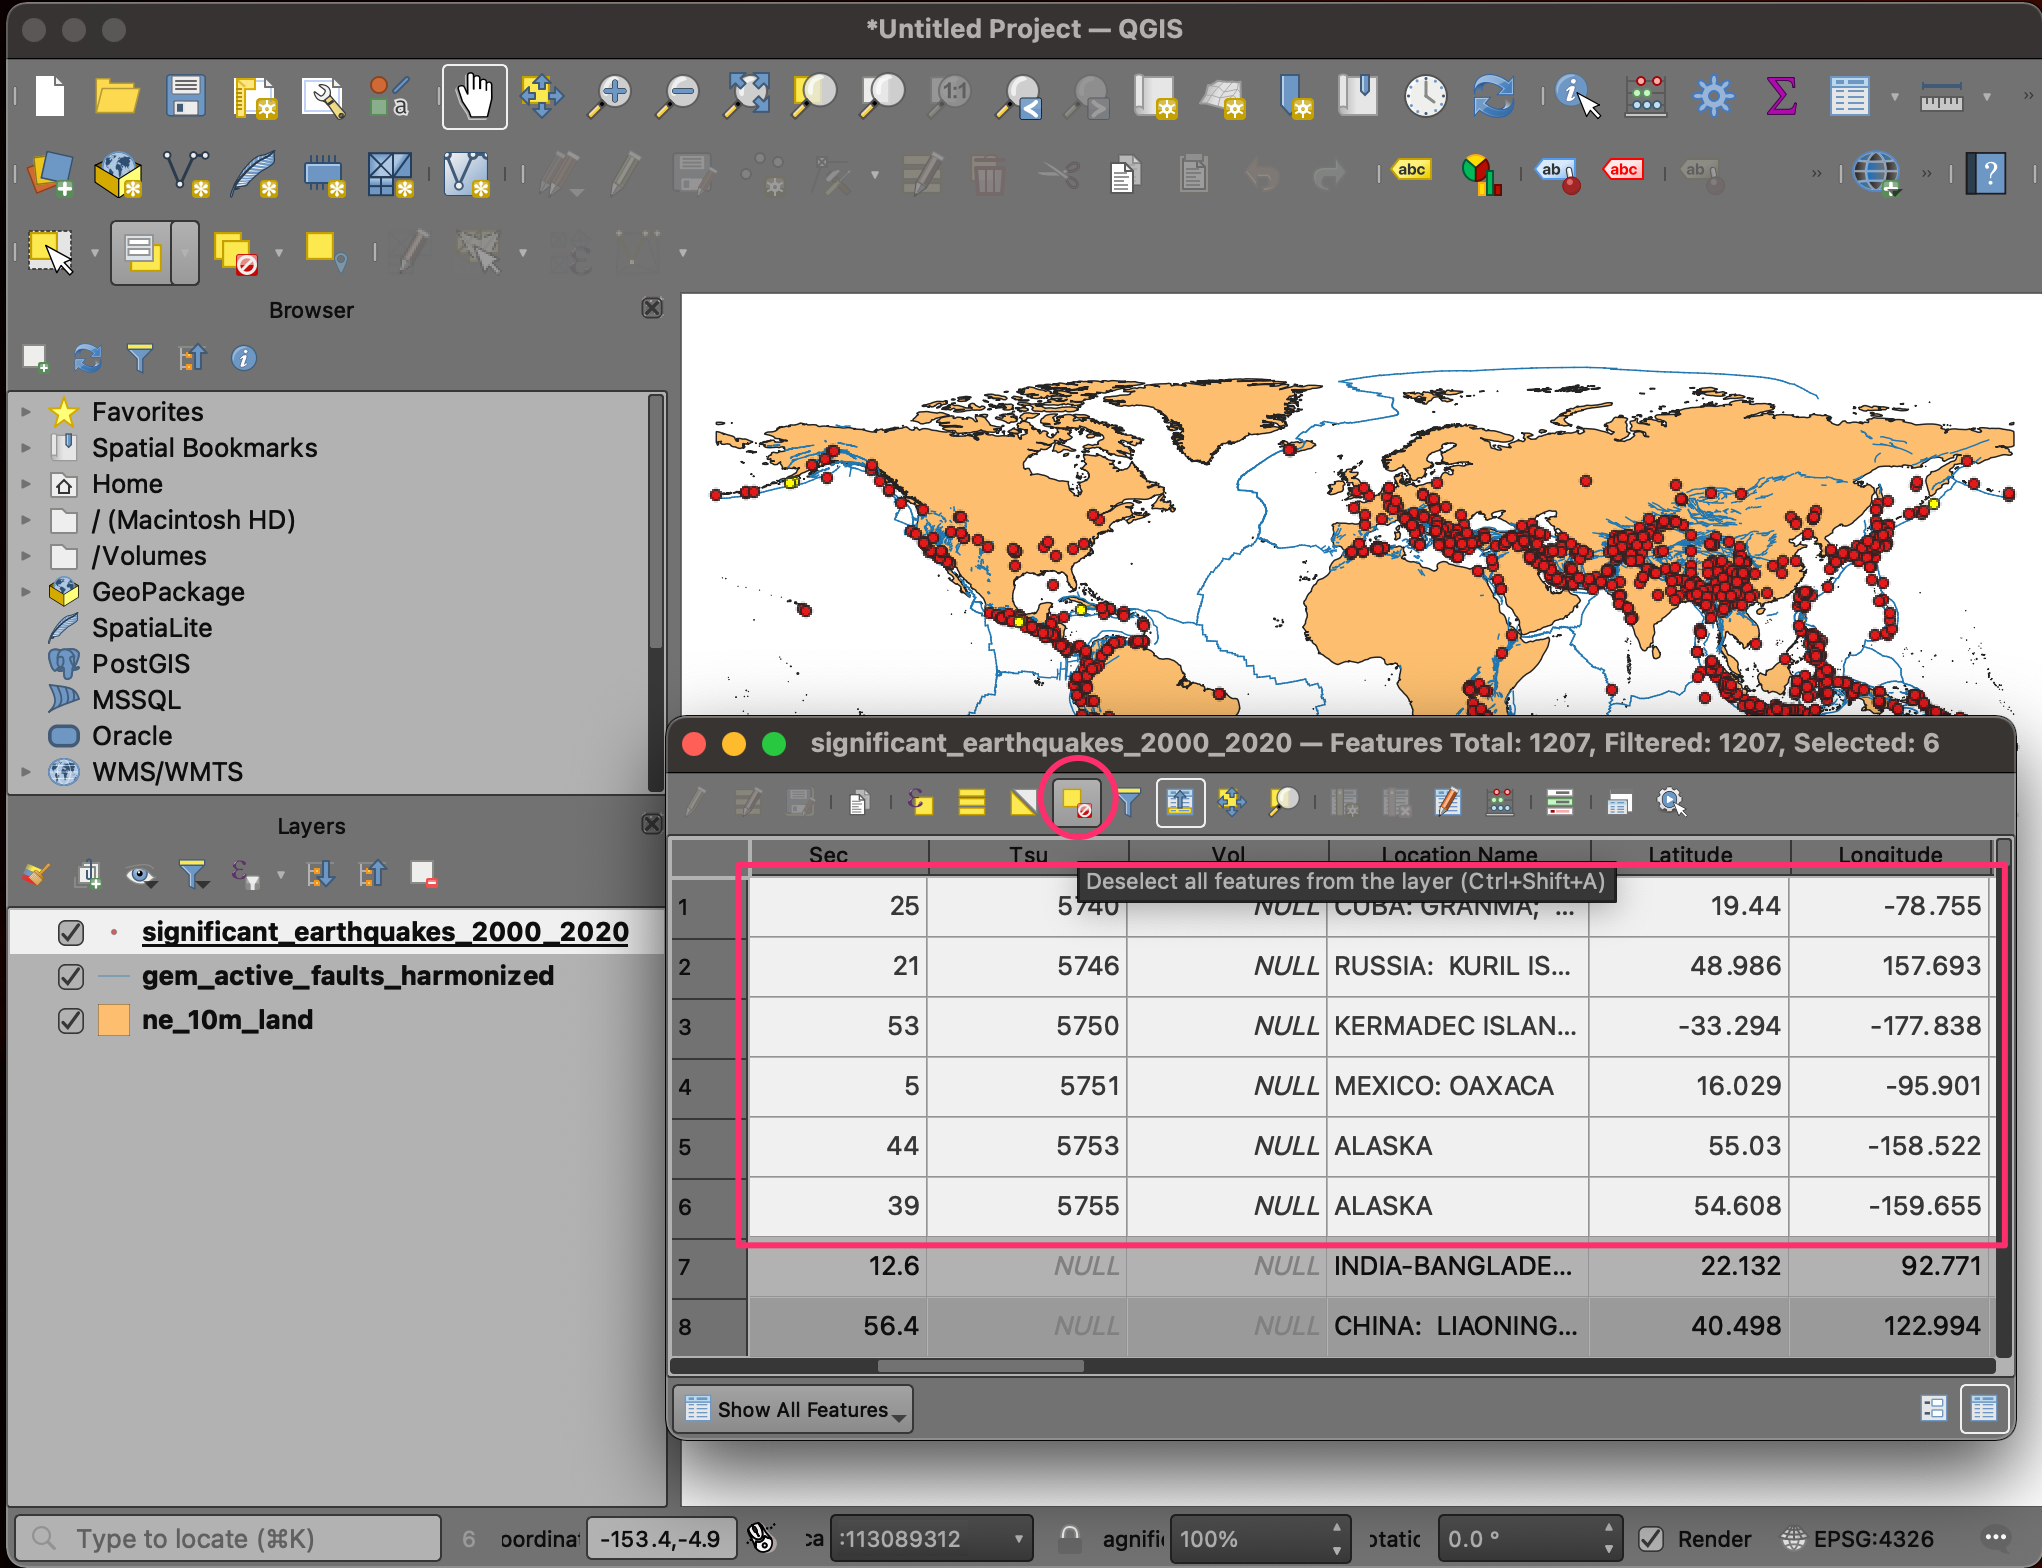Open the messages log icon in status bar

(x=1996, y=1538)
